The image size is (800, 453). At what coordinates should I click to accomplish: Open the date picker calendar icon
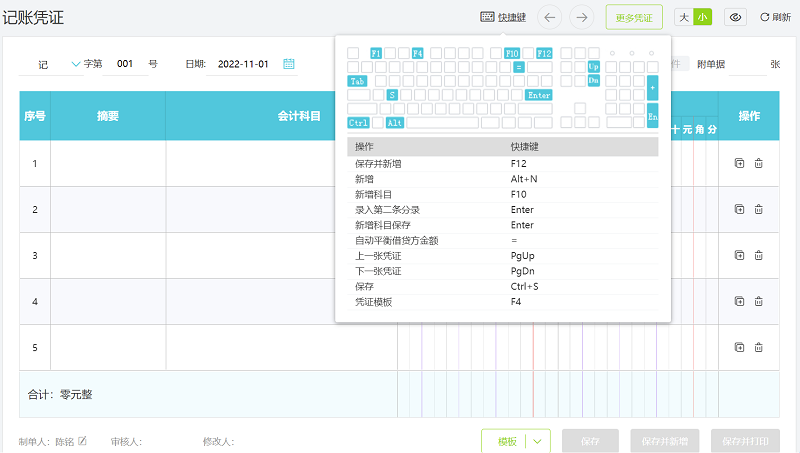point(289,64)
